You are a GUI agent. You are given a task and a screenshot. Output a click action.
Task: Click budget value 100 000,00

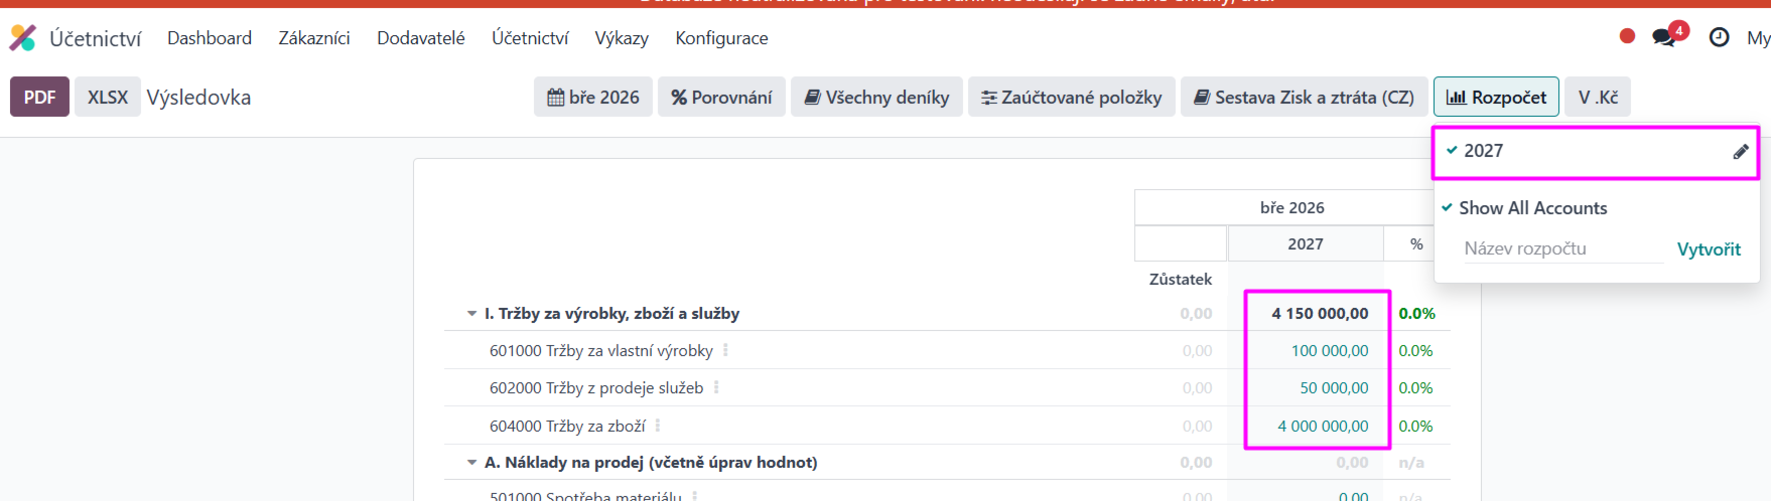click(1330, 350)
